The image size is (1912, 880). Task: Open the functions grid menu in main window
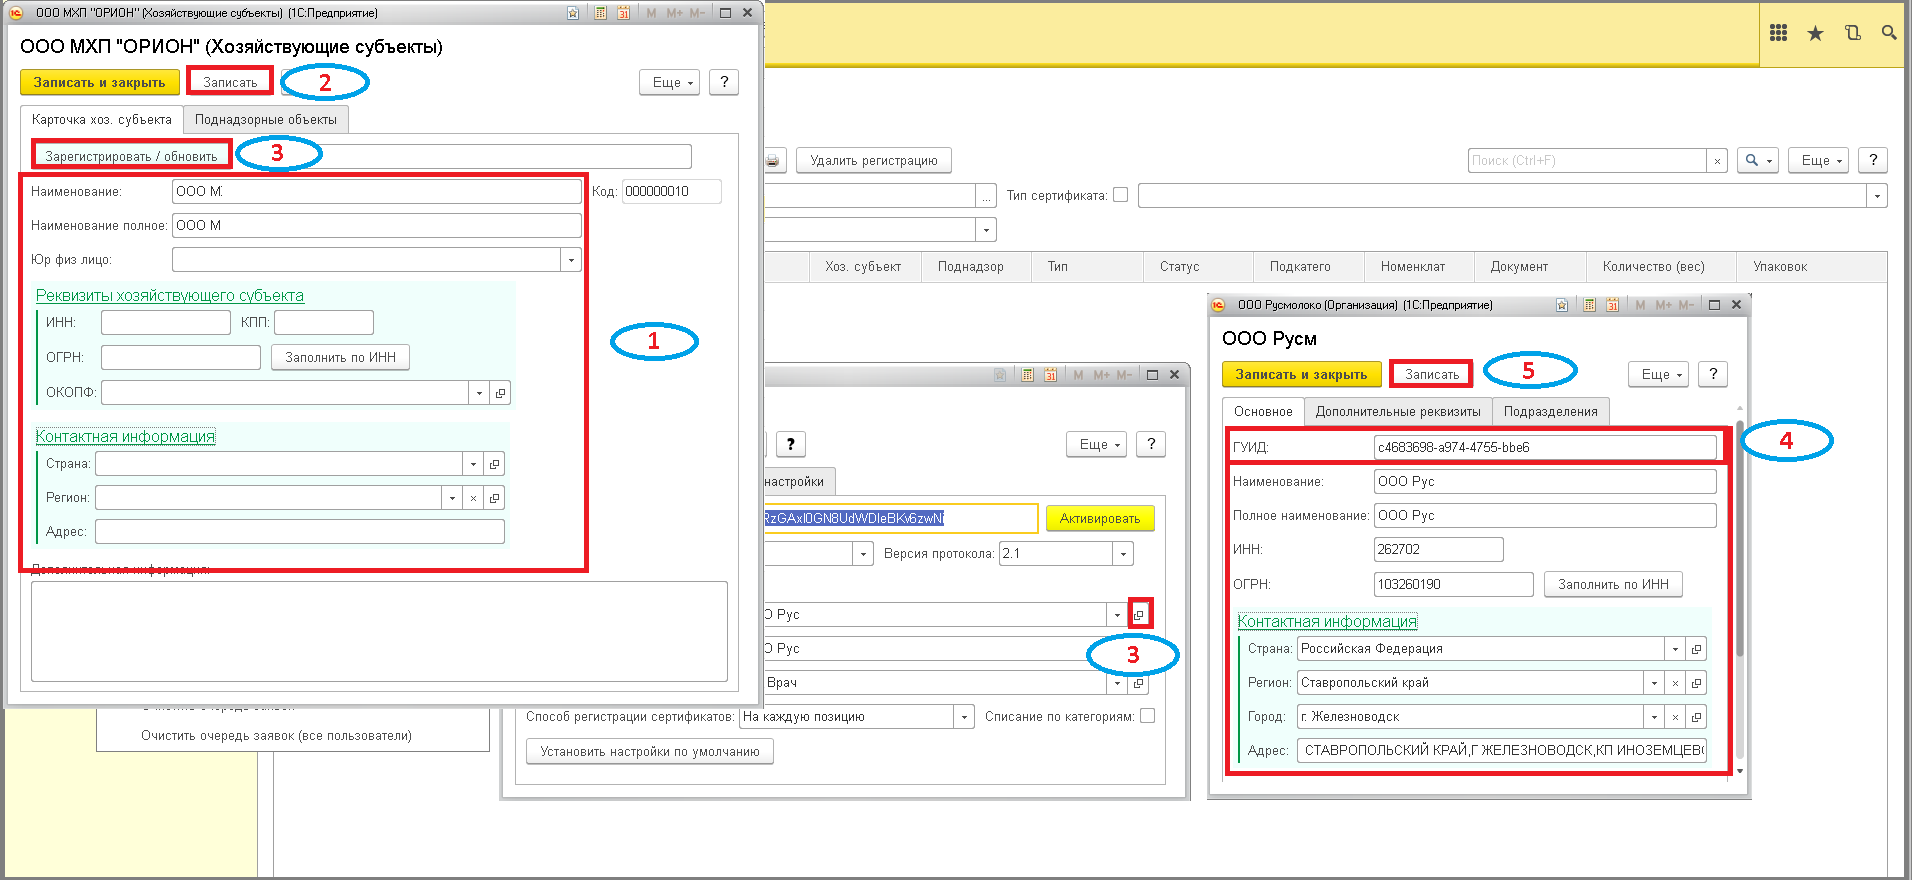point(1778,33)
